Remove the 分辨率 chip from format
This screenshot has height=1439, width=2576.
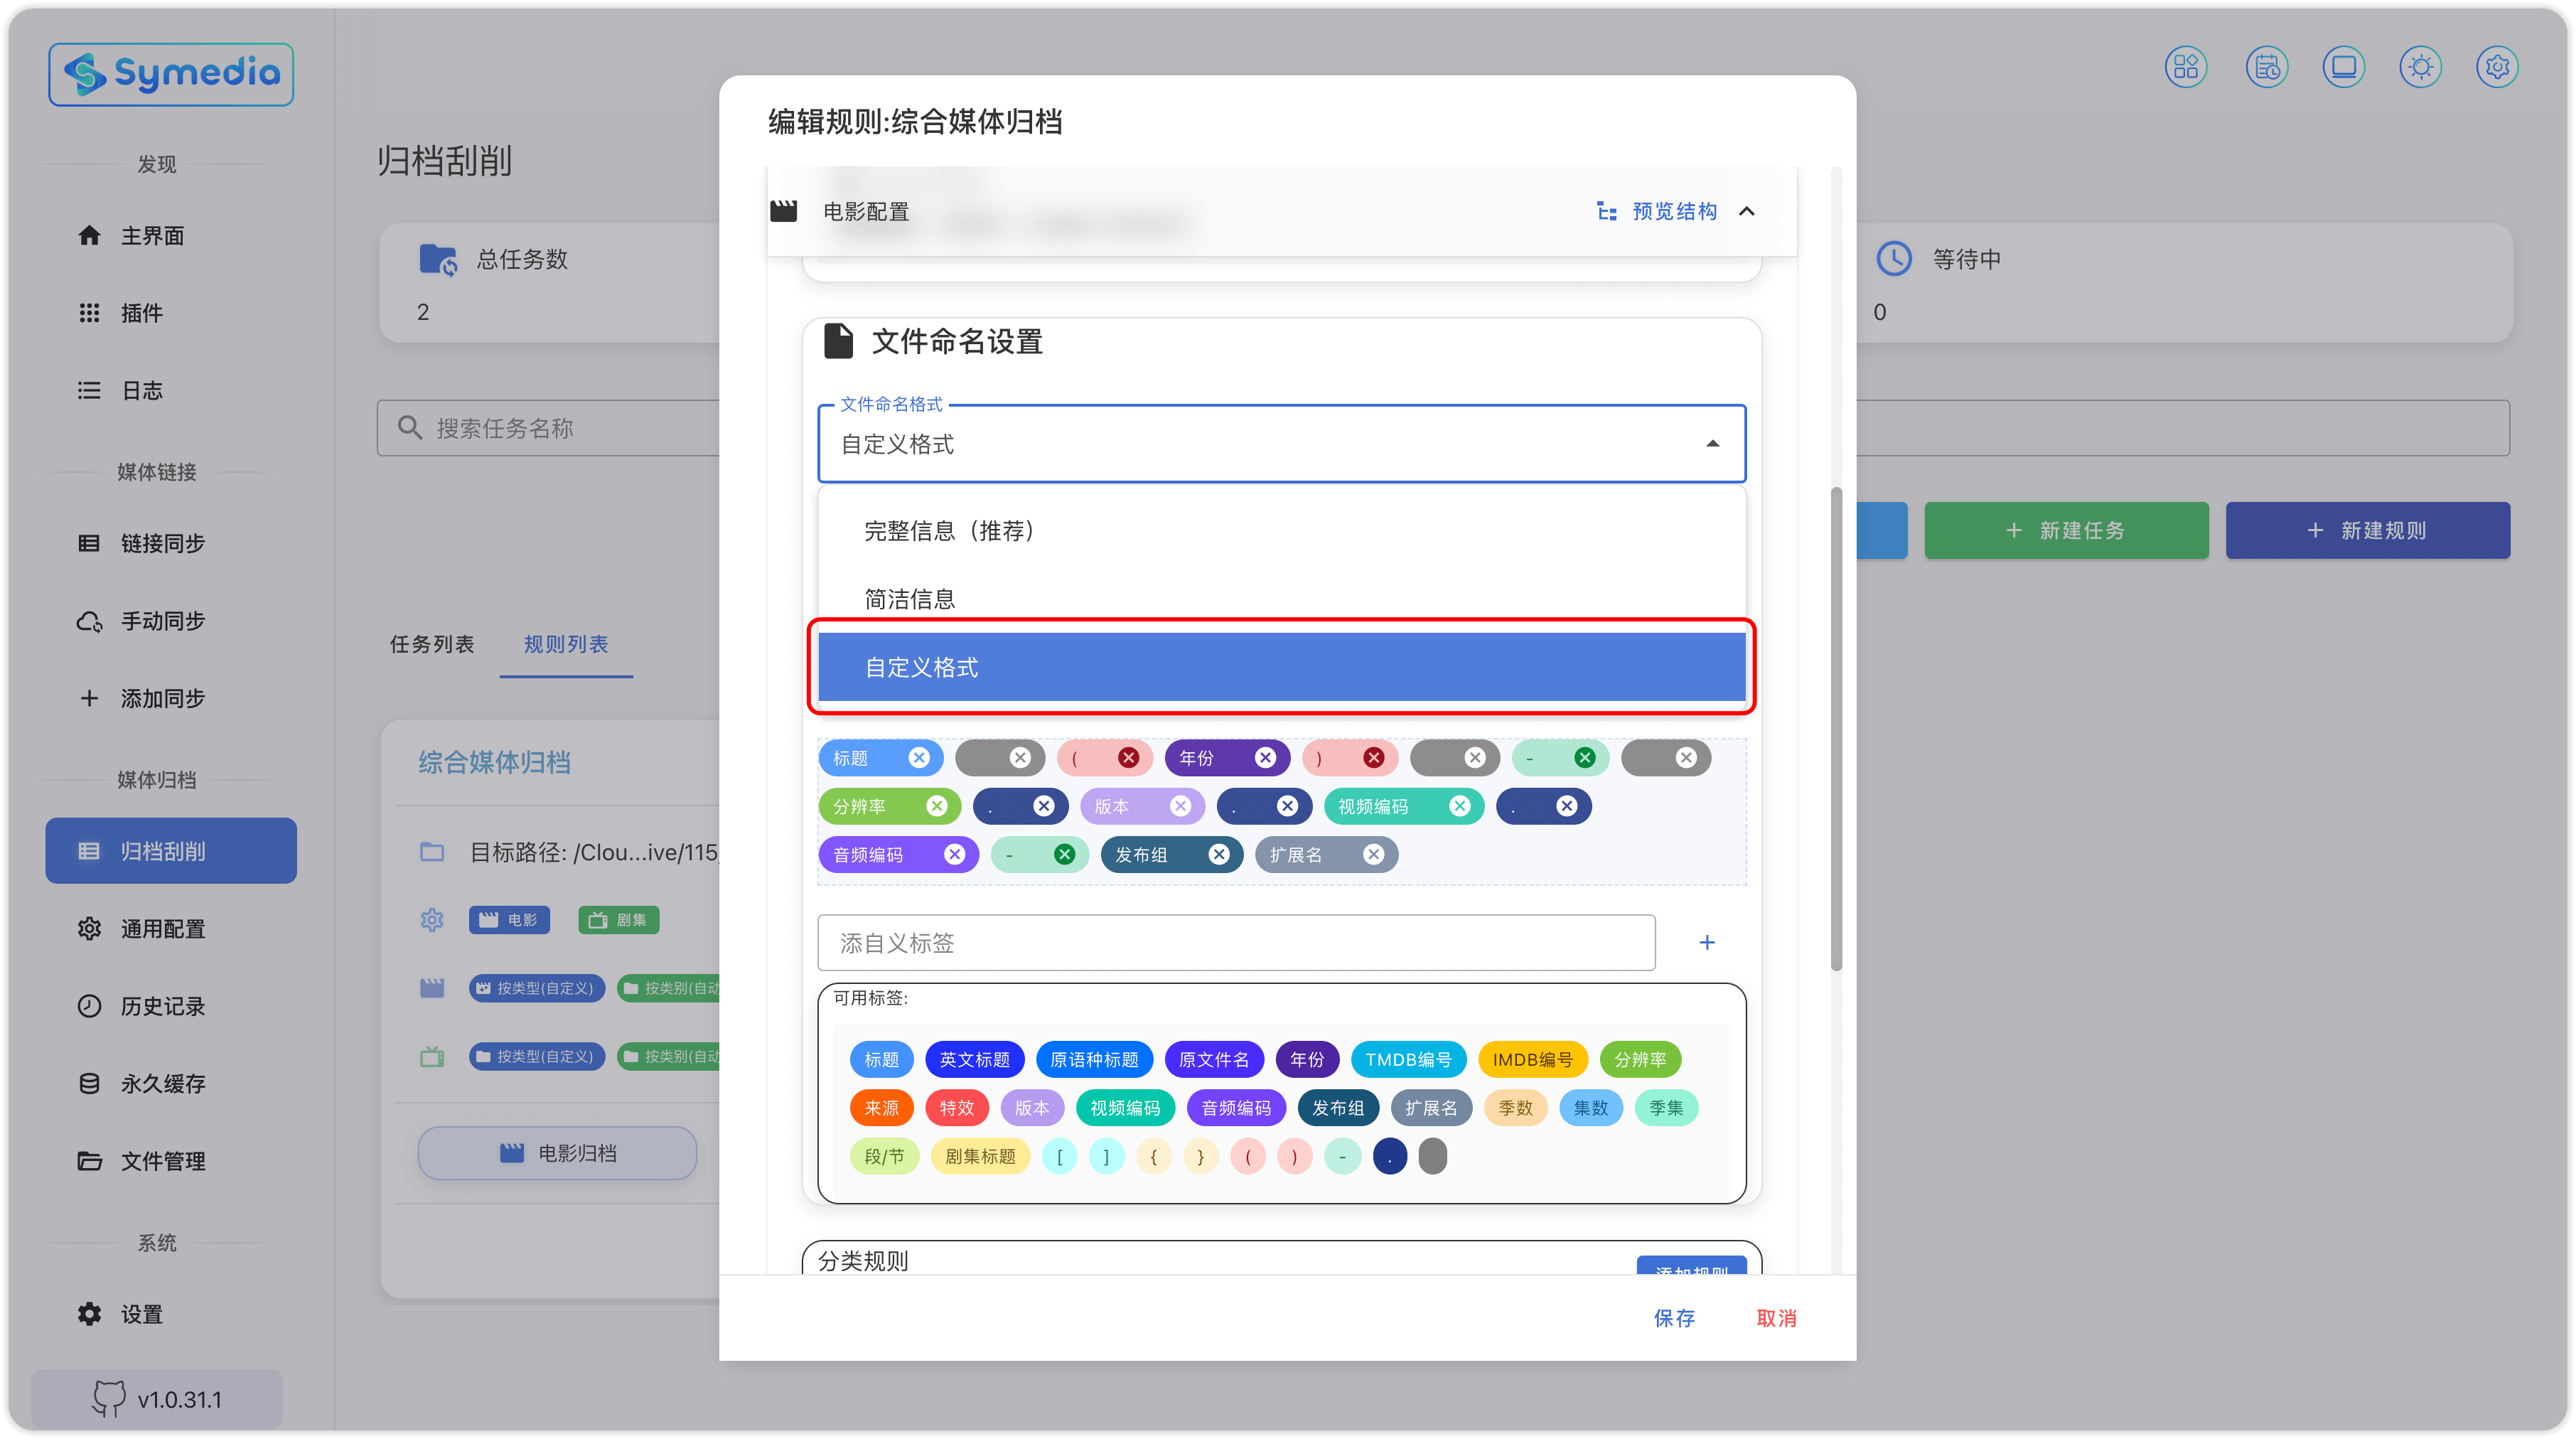pos(936,806)
